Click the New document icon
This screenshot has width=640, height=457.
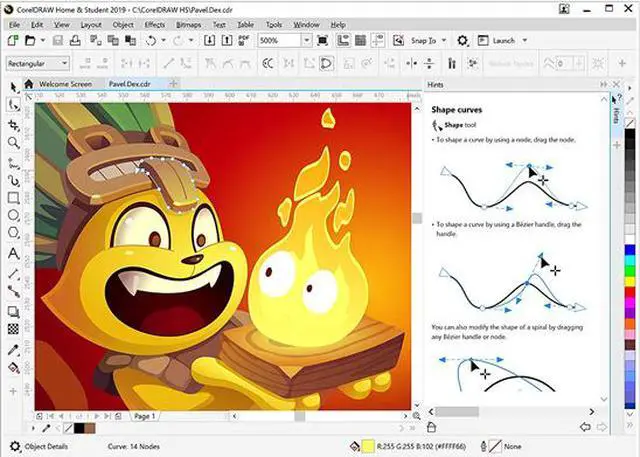coord(13,40)
